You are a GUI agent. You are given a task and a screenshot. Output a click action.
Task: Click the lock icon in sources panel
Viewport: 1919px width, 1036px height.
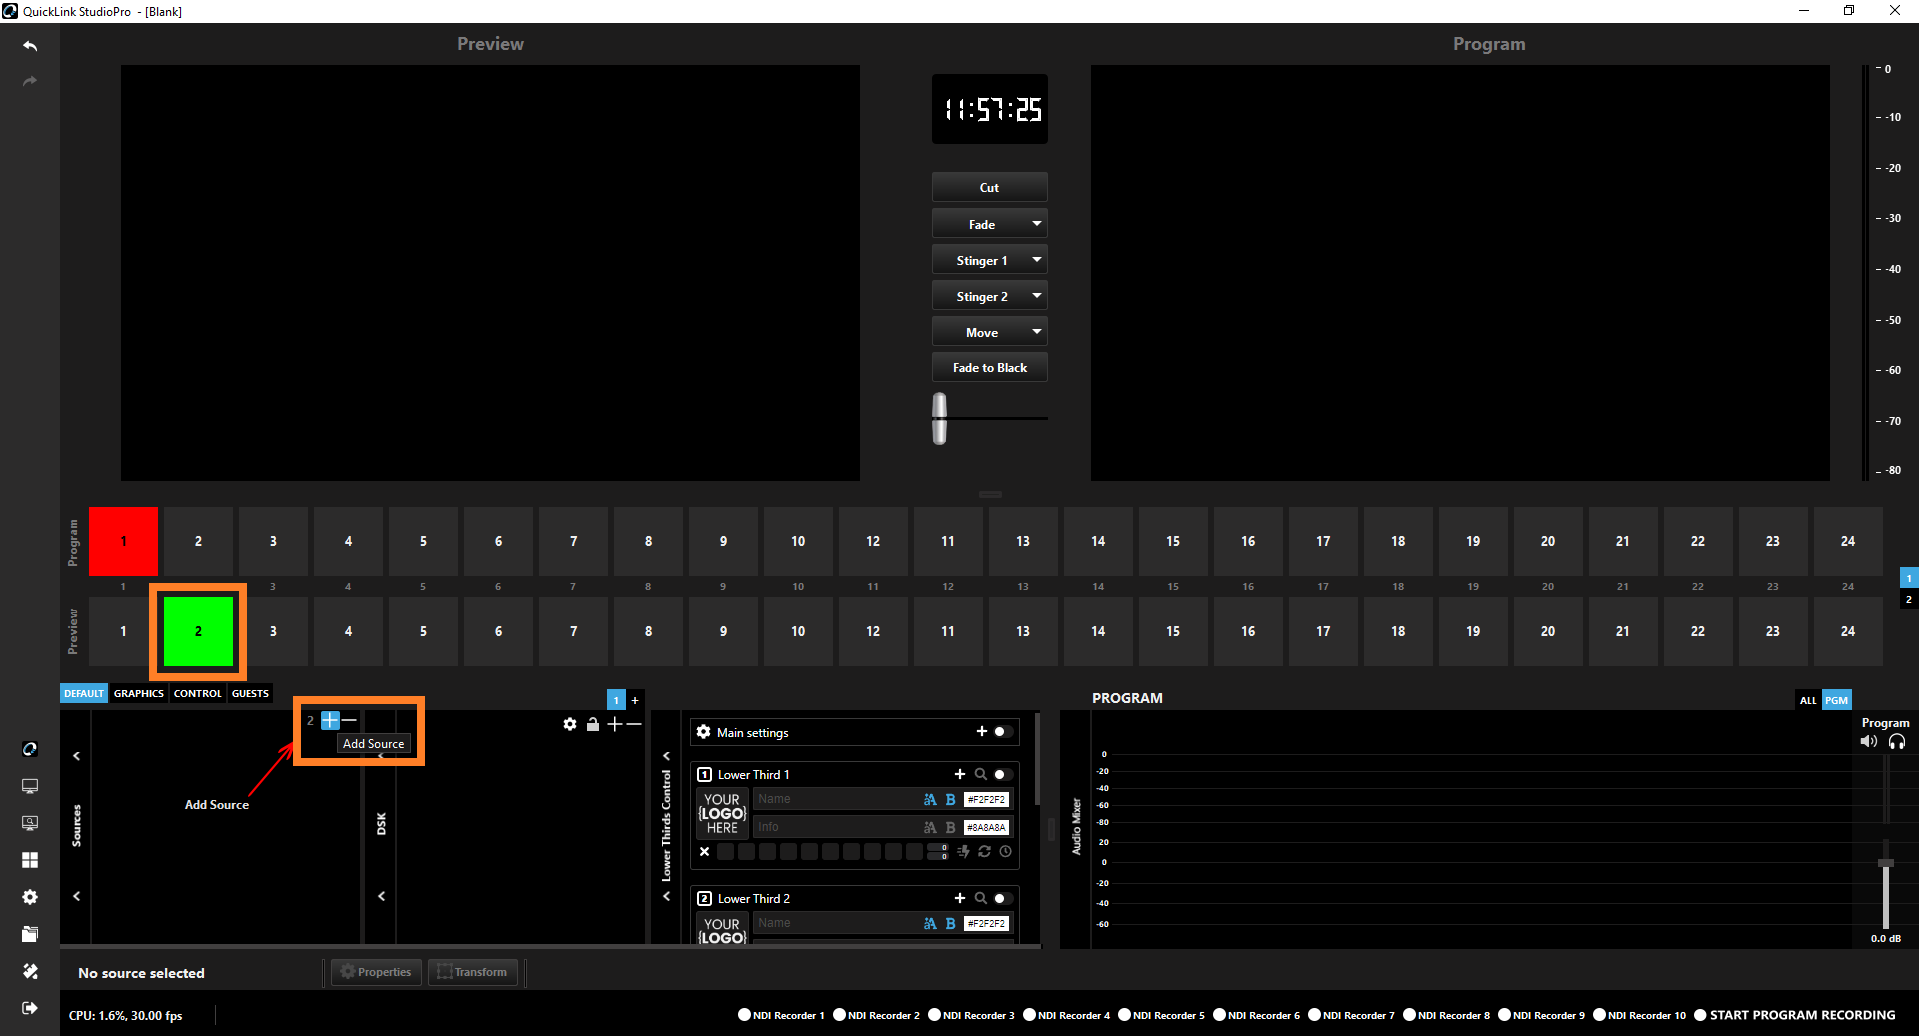pos(593,724)
